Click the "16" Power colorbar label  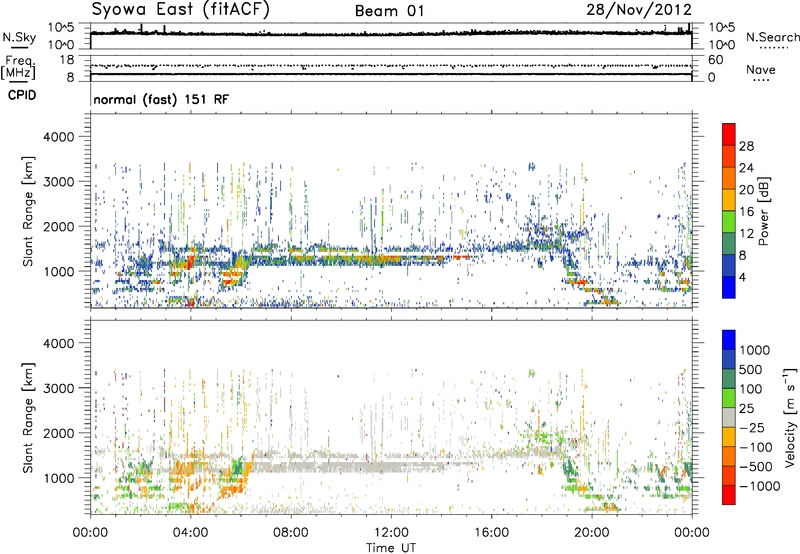coord(746,212)
